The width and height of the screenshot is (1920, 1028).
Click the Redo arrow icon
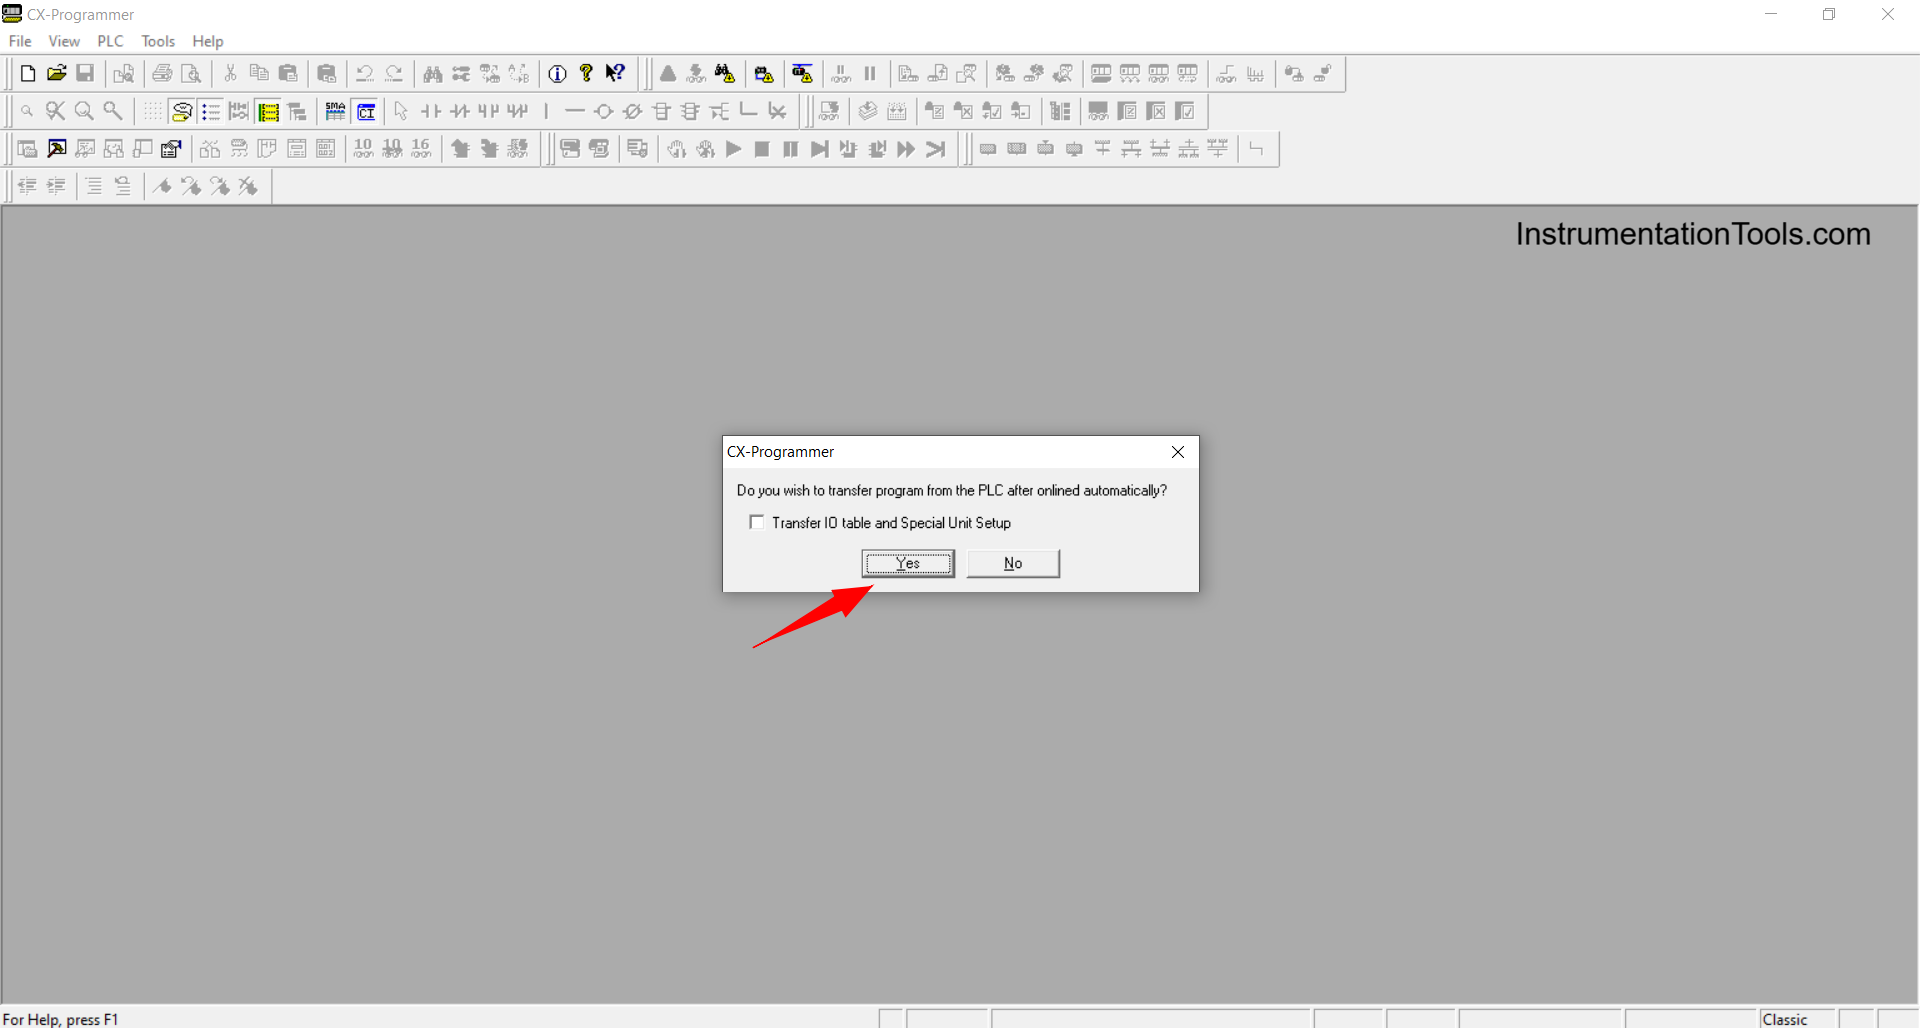[394, 73]
